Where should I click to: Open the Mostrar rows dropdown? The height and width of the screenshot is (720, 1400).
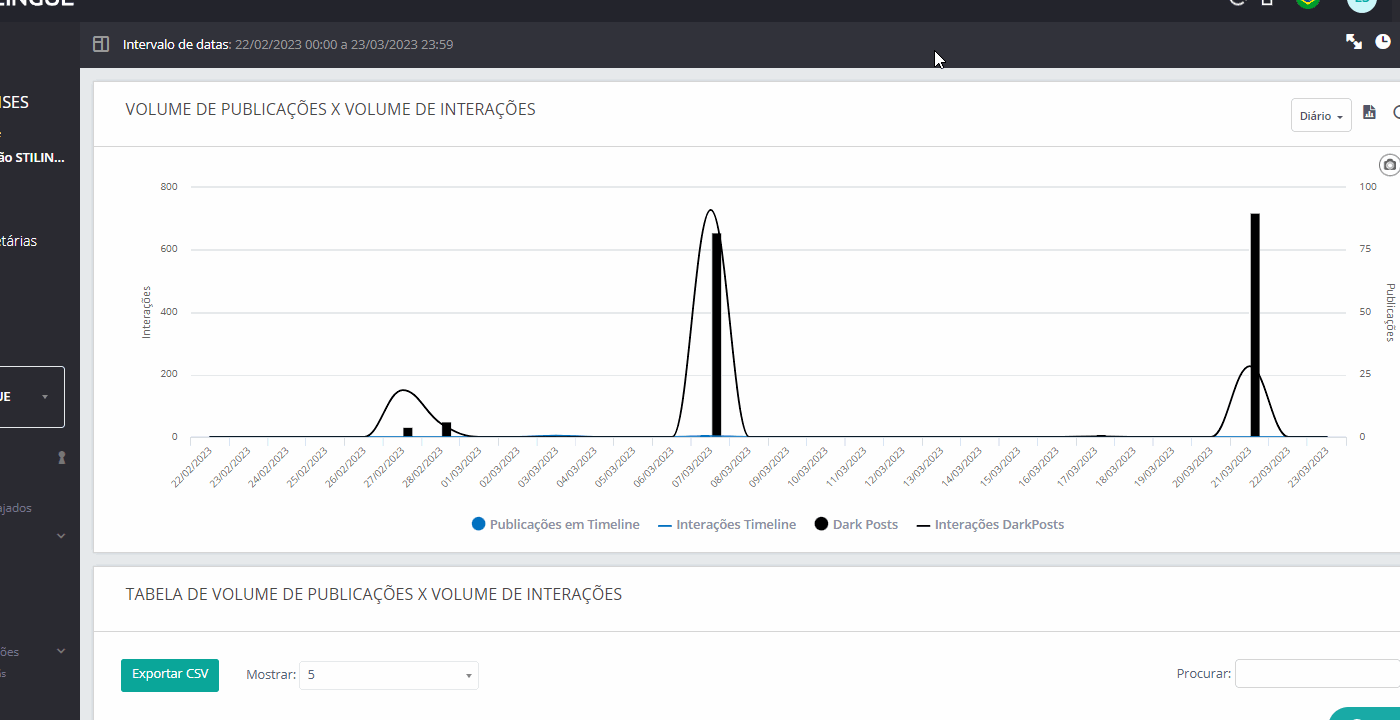(x=388, y=675)
